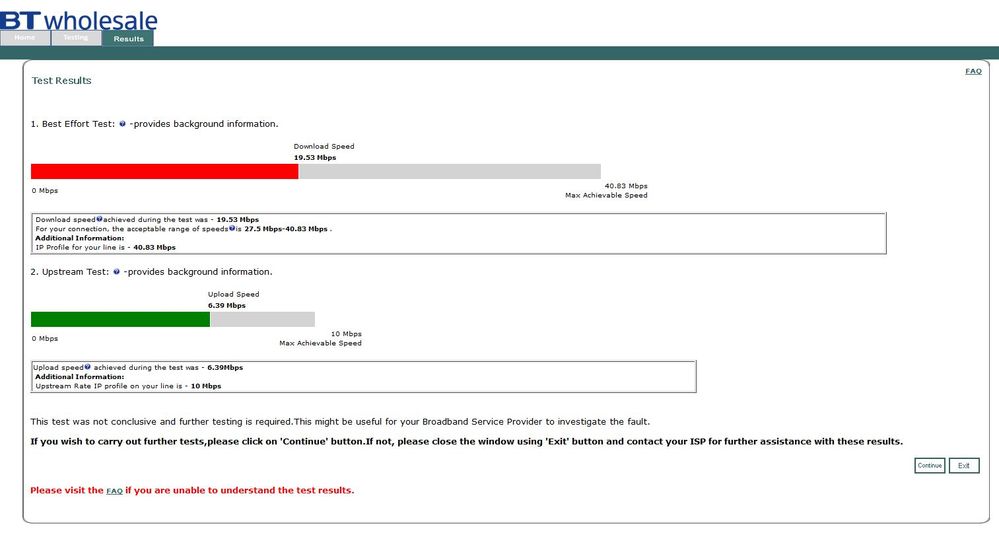Click the Continue button
Viewport: 999px width, 533px height.
[x=930, y=465]
